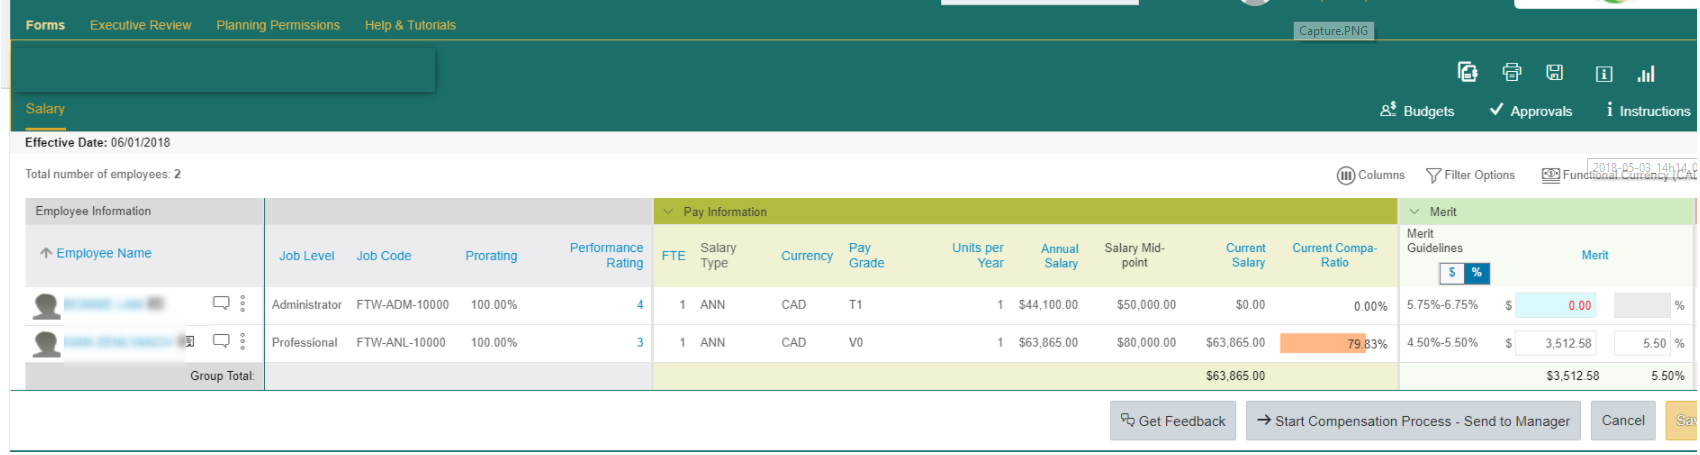Open comment bubble for the Professional employee
Viewport: 1700px width, 455px height.
[x=221, y=341]
